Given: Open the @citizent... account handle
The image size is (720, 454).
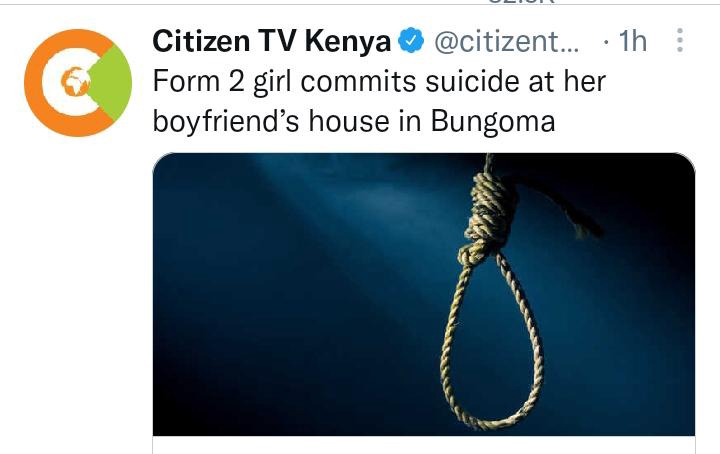Looking at the screenshot, I should tap(507, 41).
